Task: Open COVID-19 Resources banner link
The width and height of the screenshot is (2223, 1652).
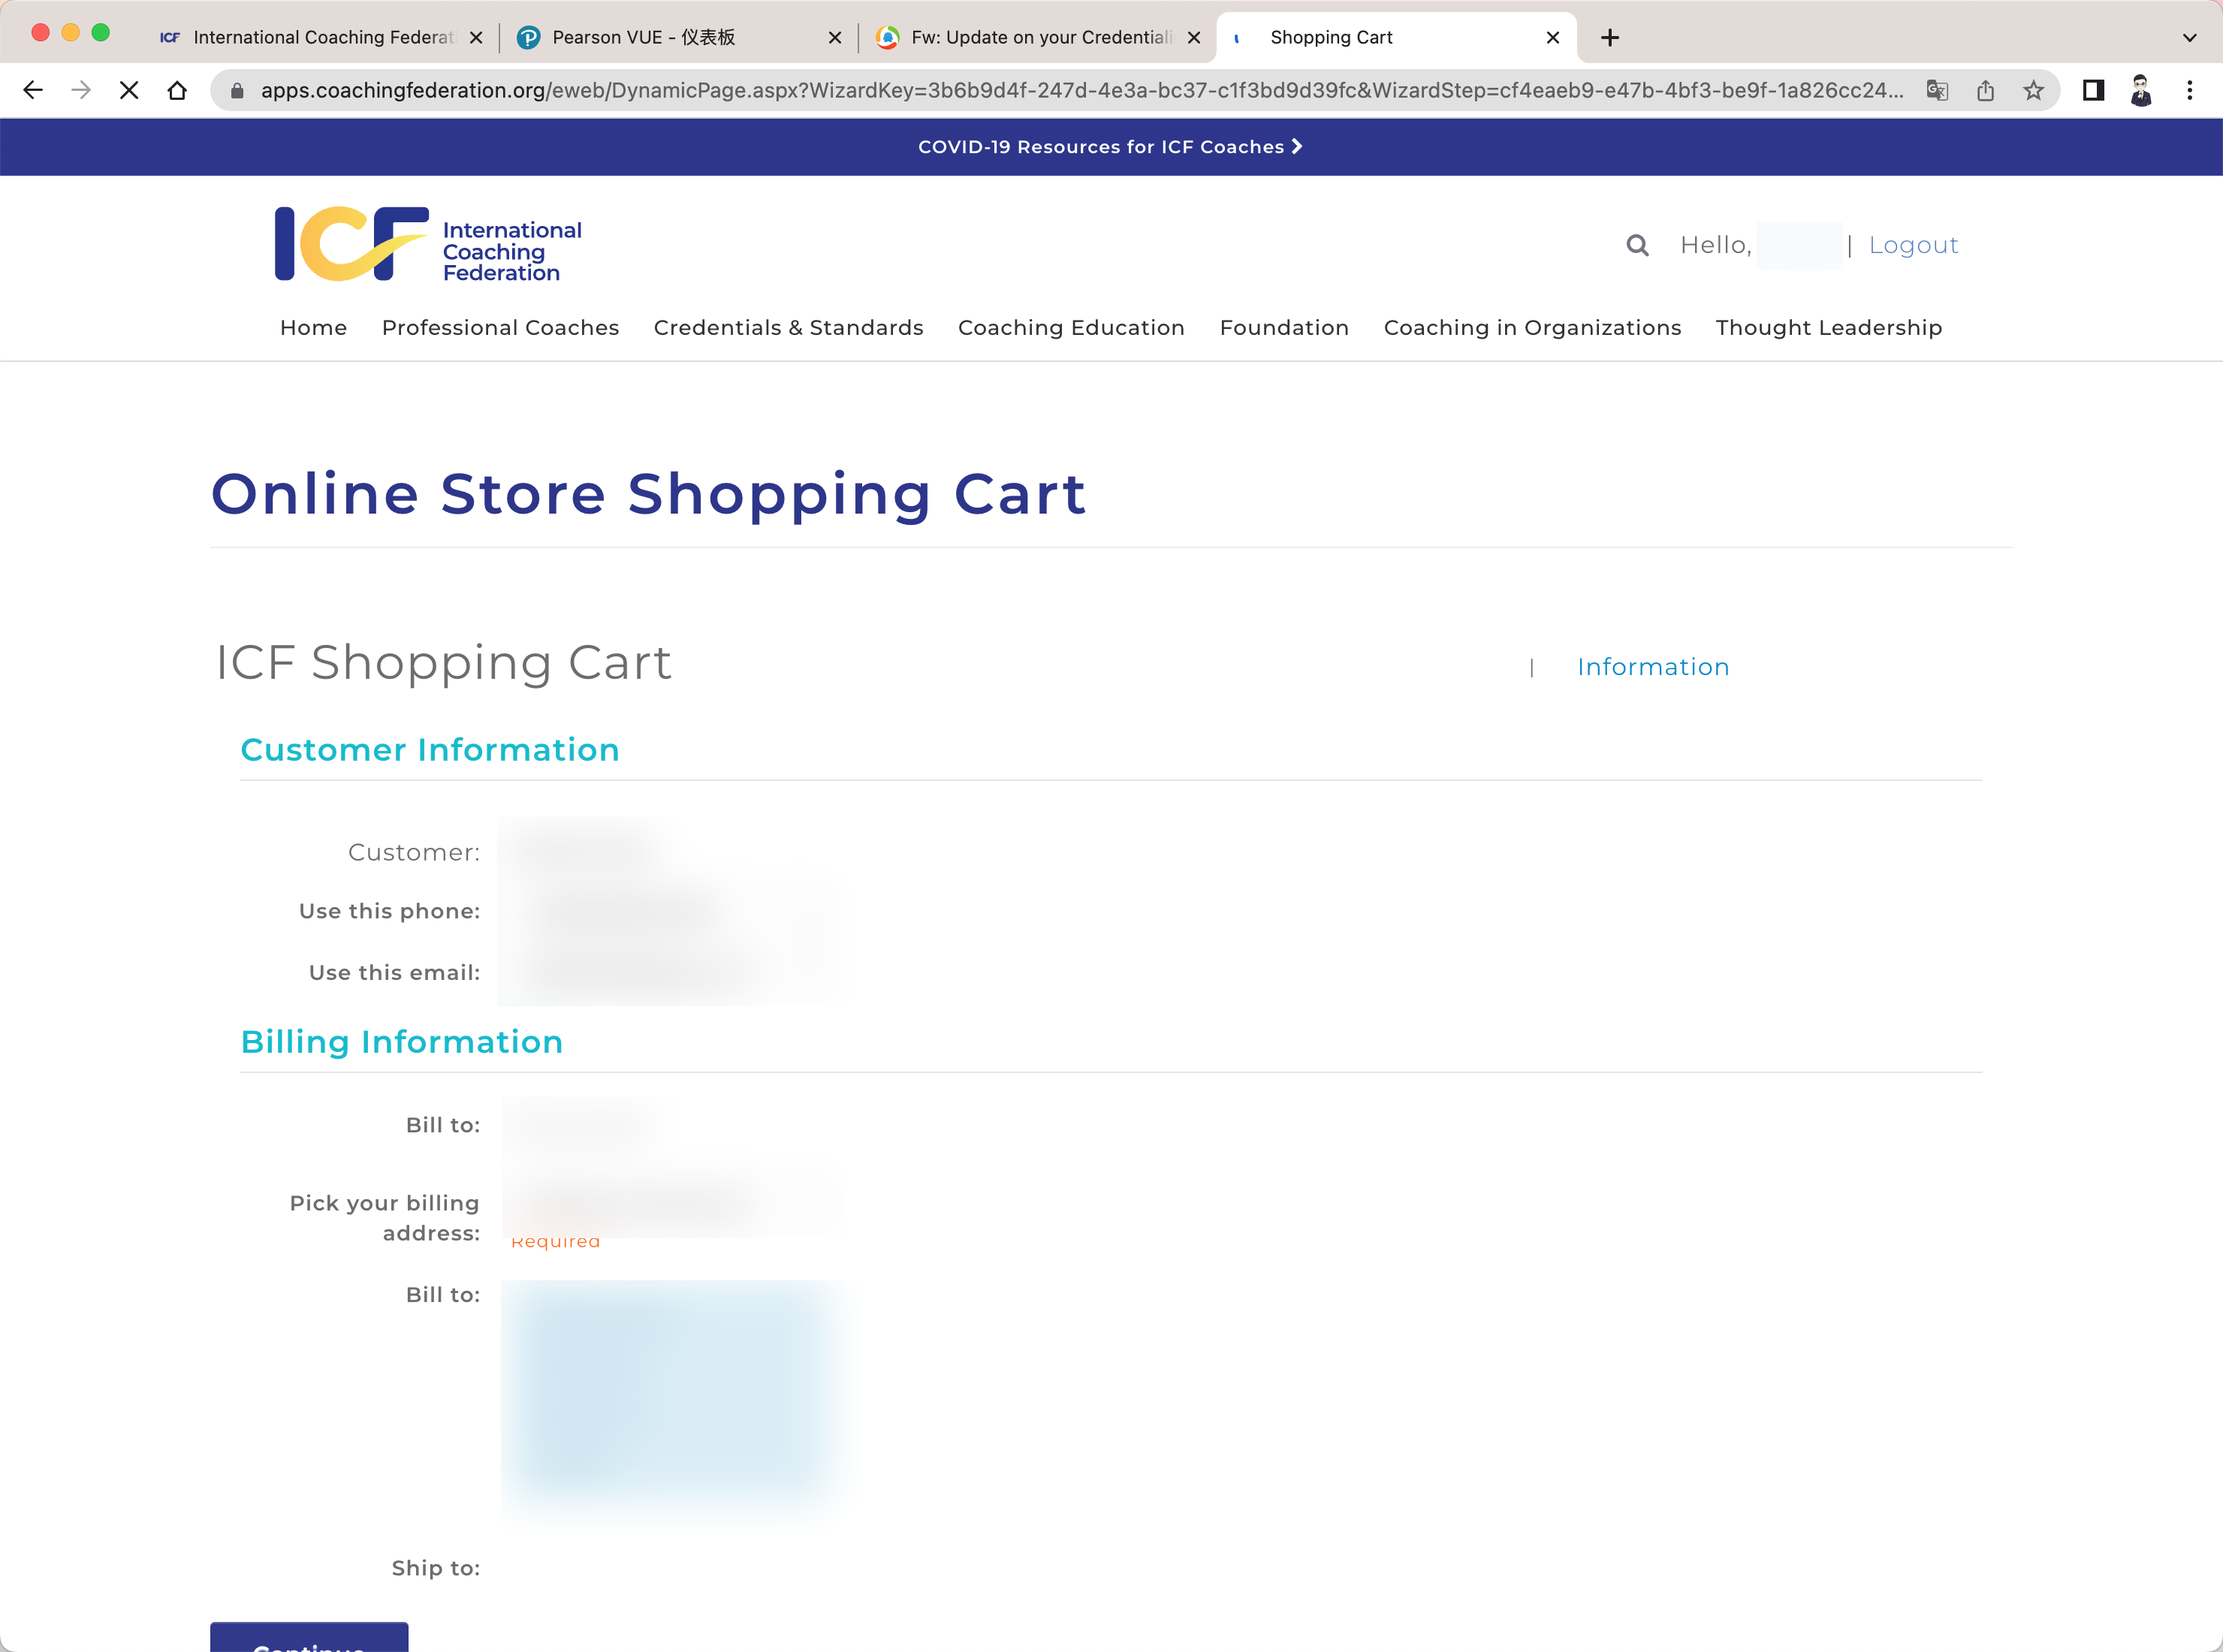Action: pos(1110,147)
